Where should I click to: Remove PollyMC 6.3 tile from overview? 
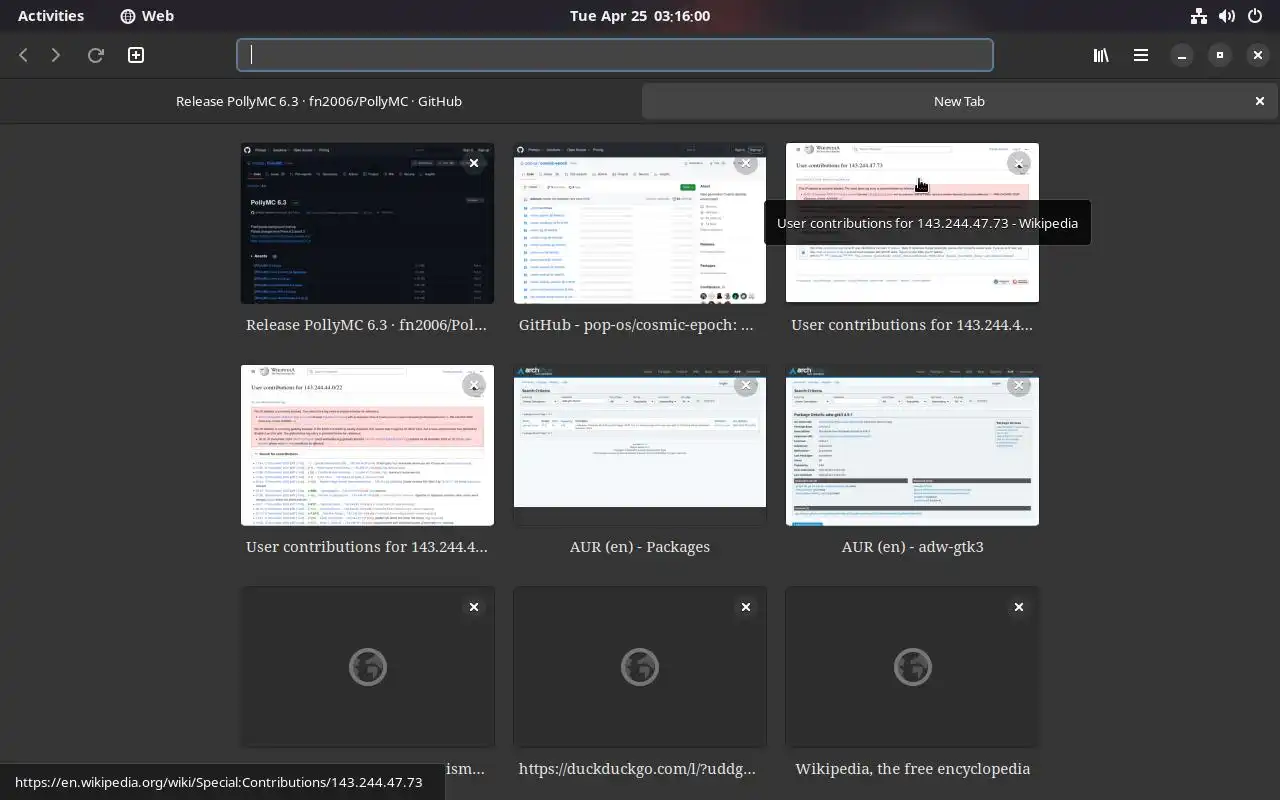click(474, 163)
